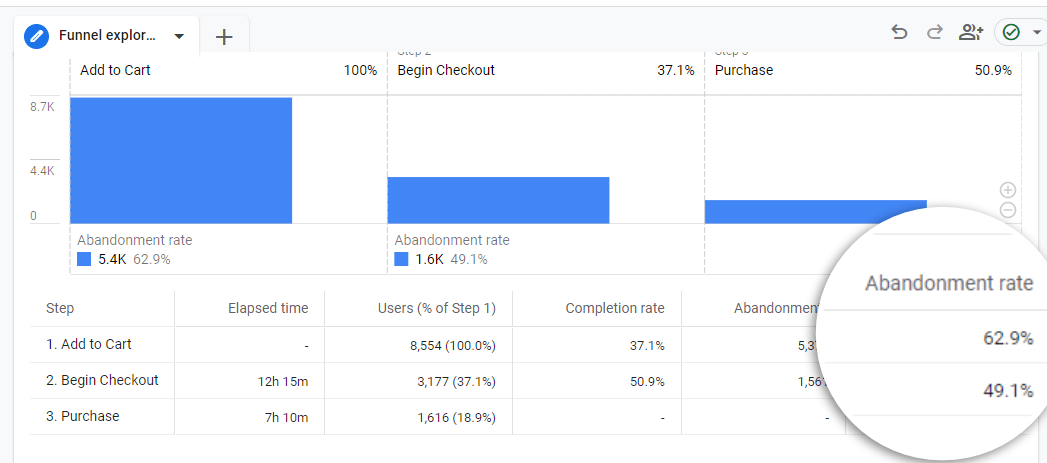Click the blue Purchase funnel bar

click(x=815, y=211)
